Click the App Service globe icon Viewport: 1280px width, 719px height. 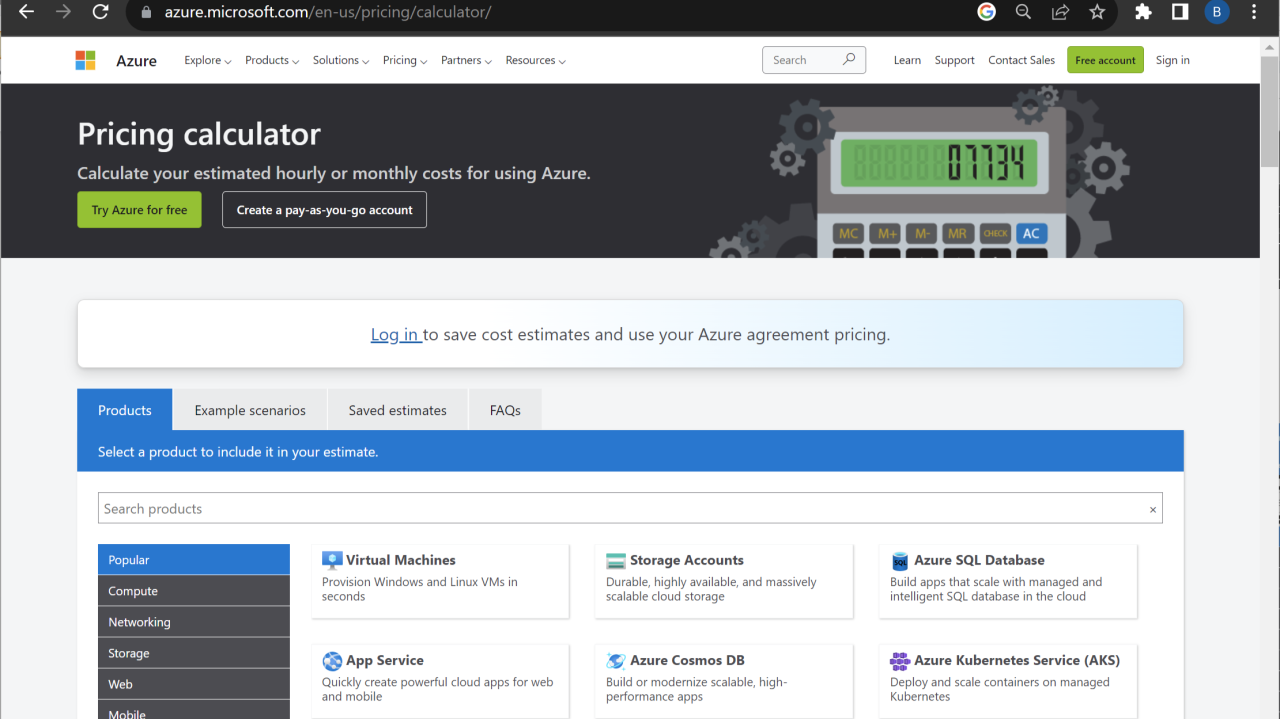332,661
